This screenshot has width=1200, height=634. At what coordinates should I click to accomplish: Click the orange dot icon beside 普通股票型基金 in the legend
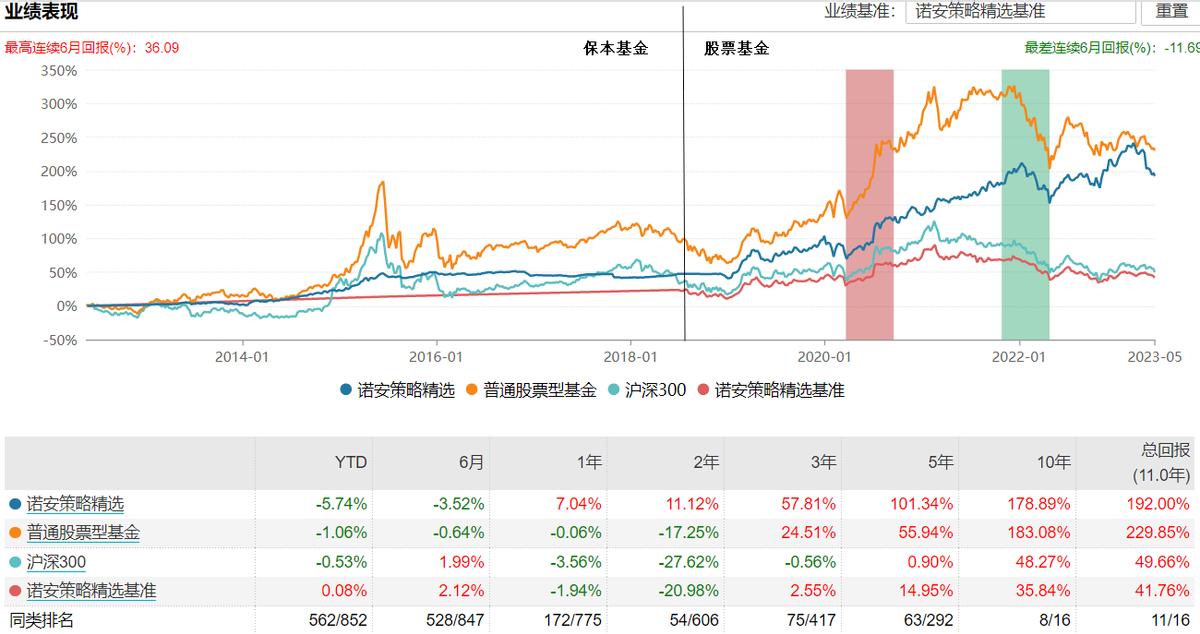tap(471, 390)
